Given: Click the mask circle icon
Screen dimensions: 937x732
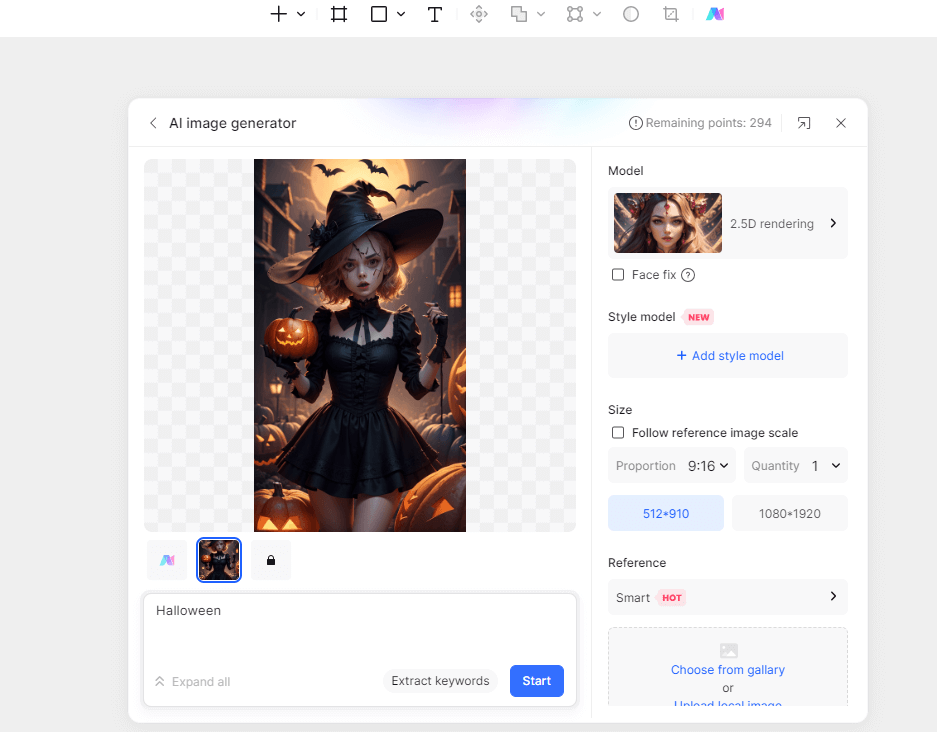Looking at the screenshot, I should point(631,14).
